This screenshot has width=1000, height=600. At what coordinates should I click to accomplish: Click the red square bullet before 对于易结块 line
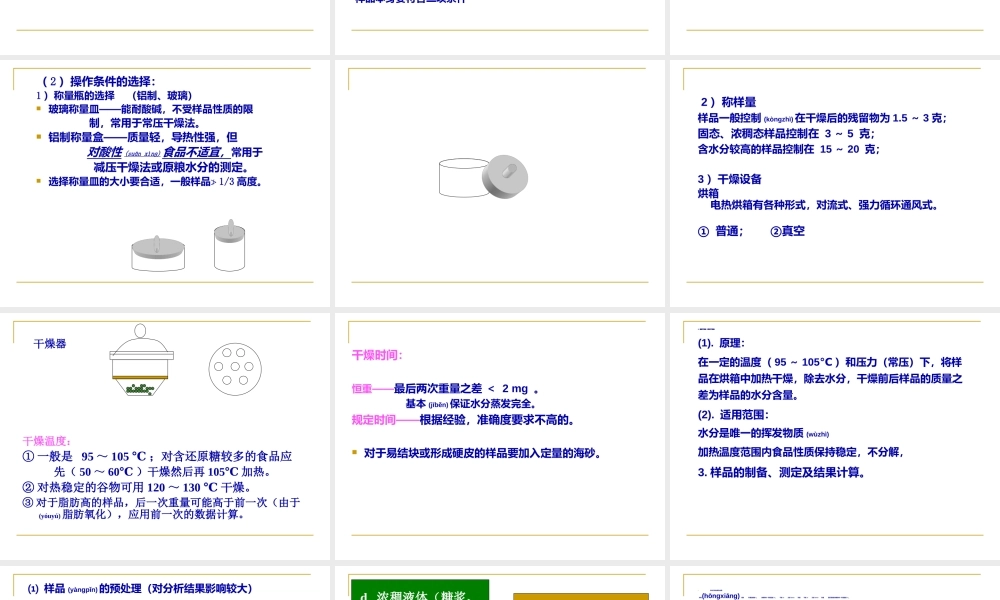click(355, 452)
